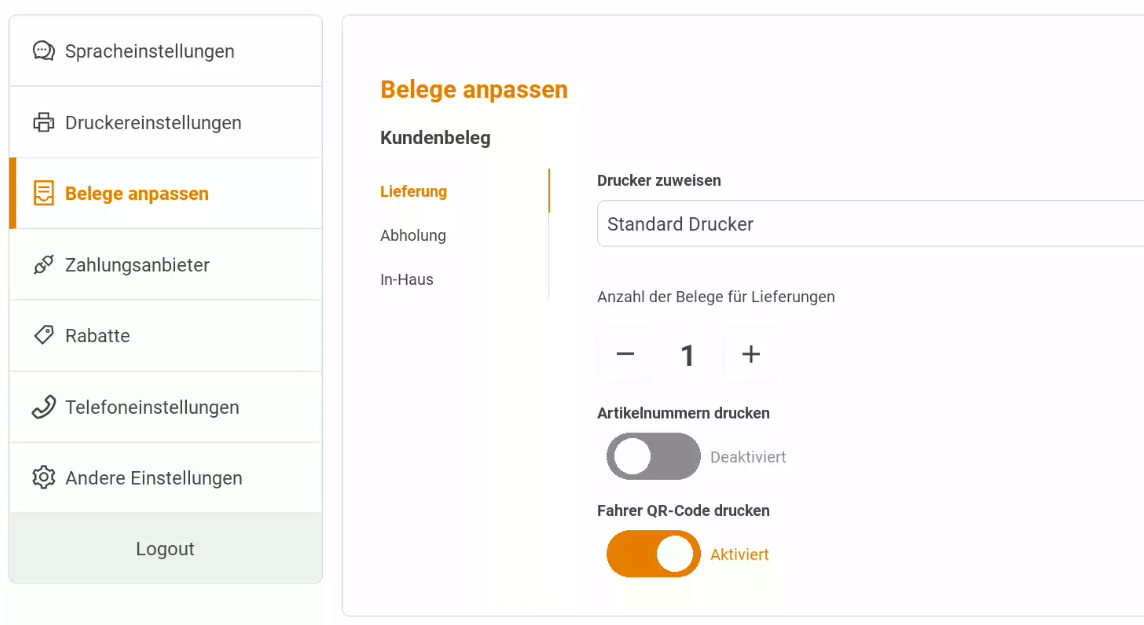Select the In-Haus tab
The height and width of the screenshot is (625, 1144).
click(406, 279)
